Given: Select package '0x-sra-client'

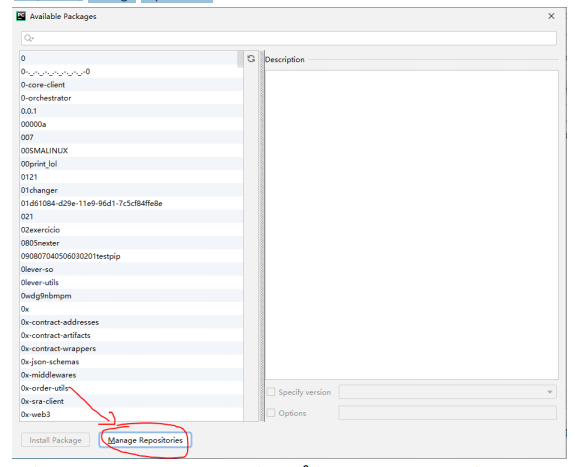Looking at the screenshot, I should [x=131, y=401].
